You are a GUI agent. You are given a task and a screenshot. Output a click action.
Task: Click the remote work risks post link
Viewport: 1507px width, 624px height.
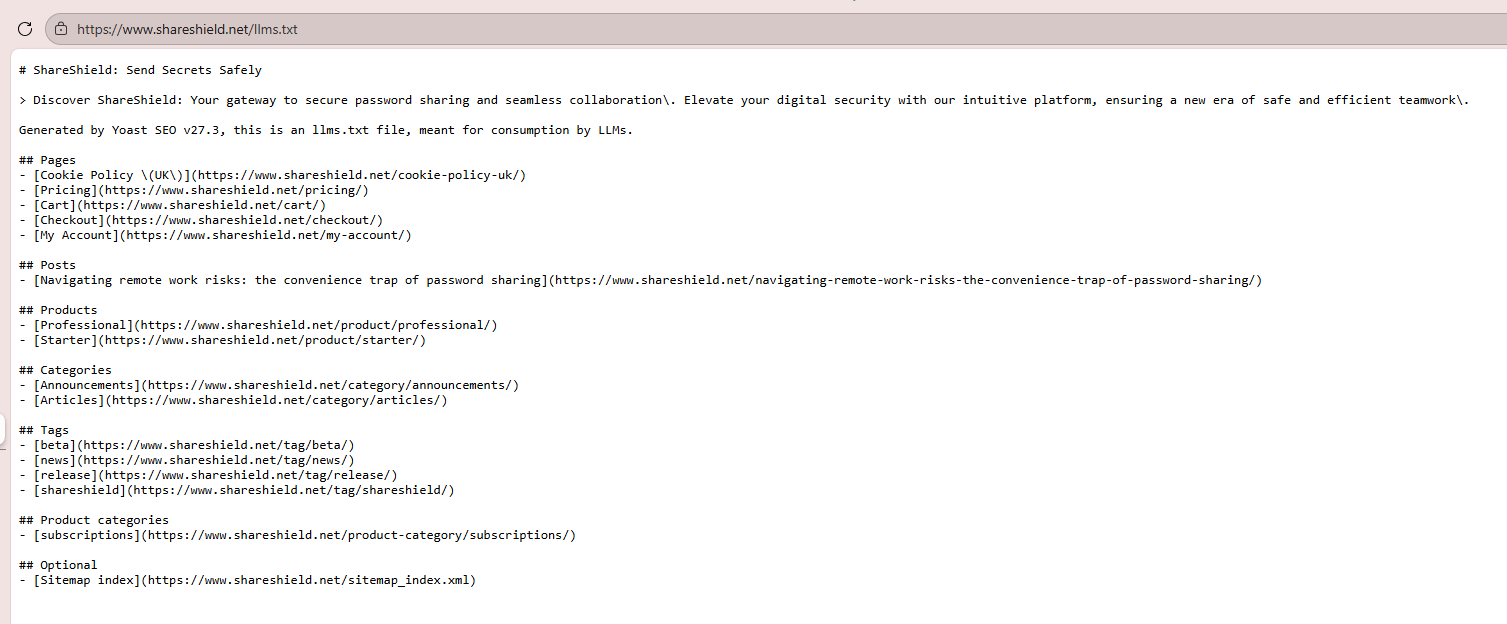click(x=647, y=280)
